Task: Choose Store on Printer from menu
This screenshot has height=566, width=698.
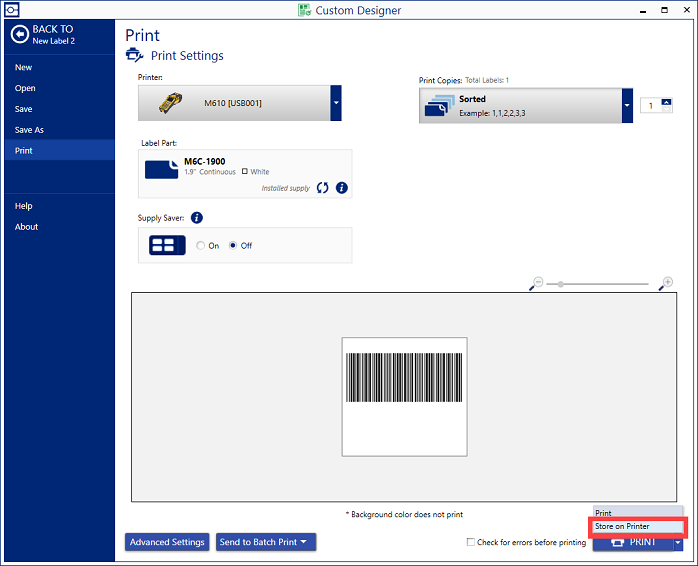Action: click(x=636, y=526)
